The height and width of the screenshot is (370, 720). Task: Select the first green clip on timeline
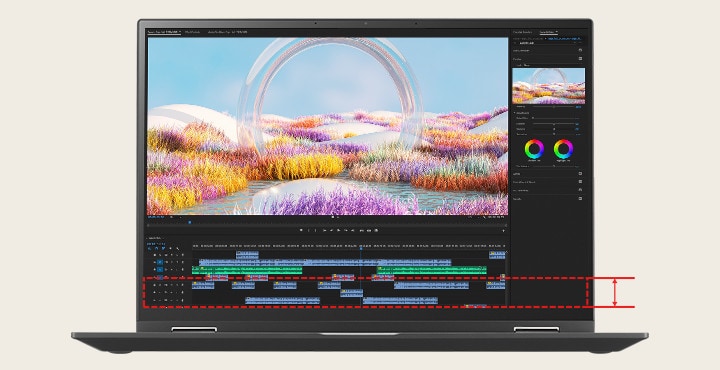pyautogui.click(x=247, y=270)
